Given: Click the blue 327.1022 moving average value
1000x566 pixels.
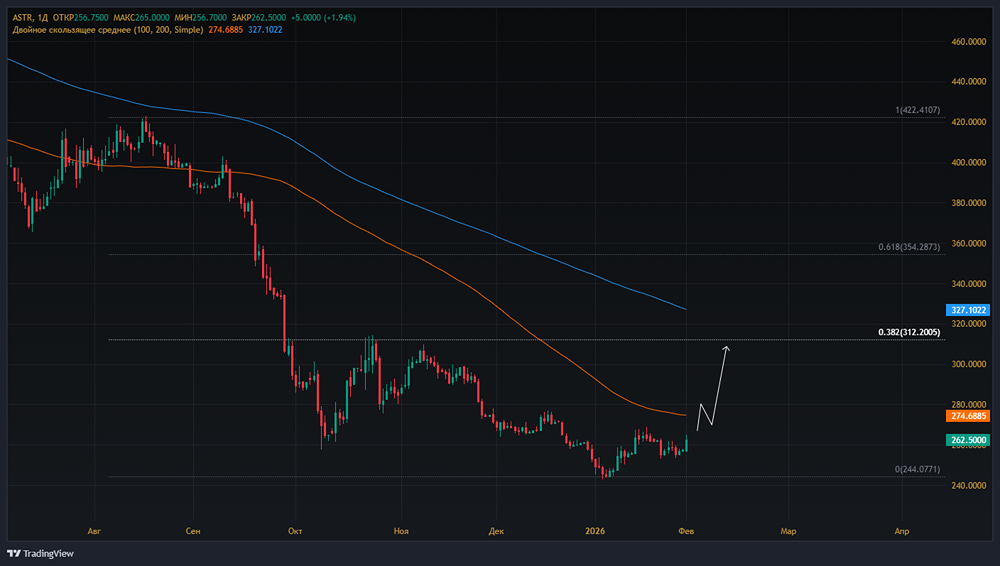Looking at the screenshot, I should (265, 30).
